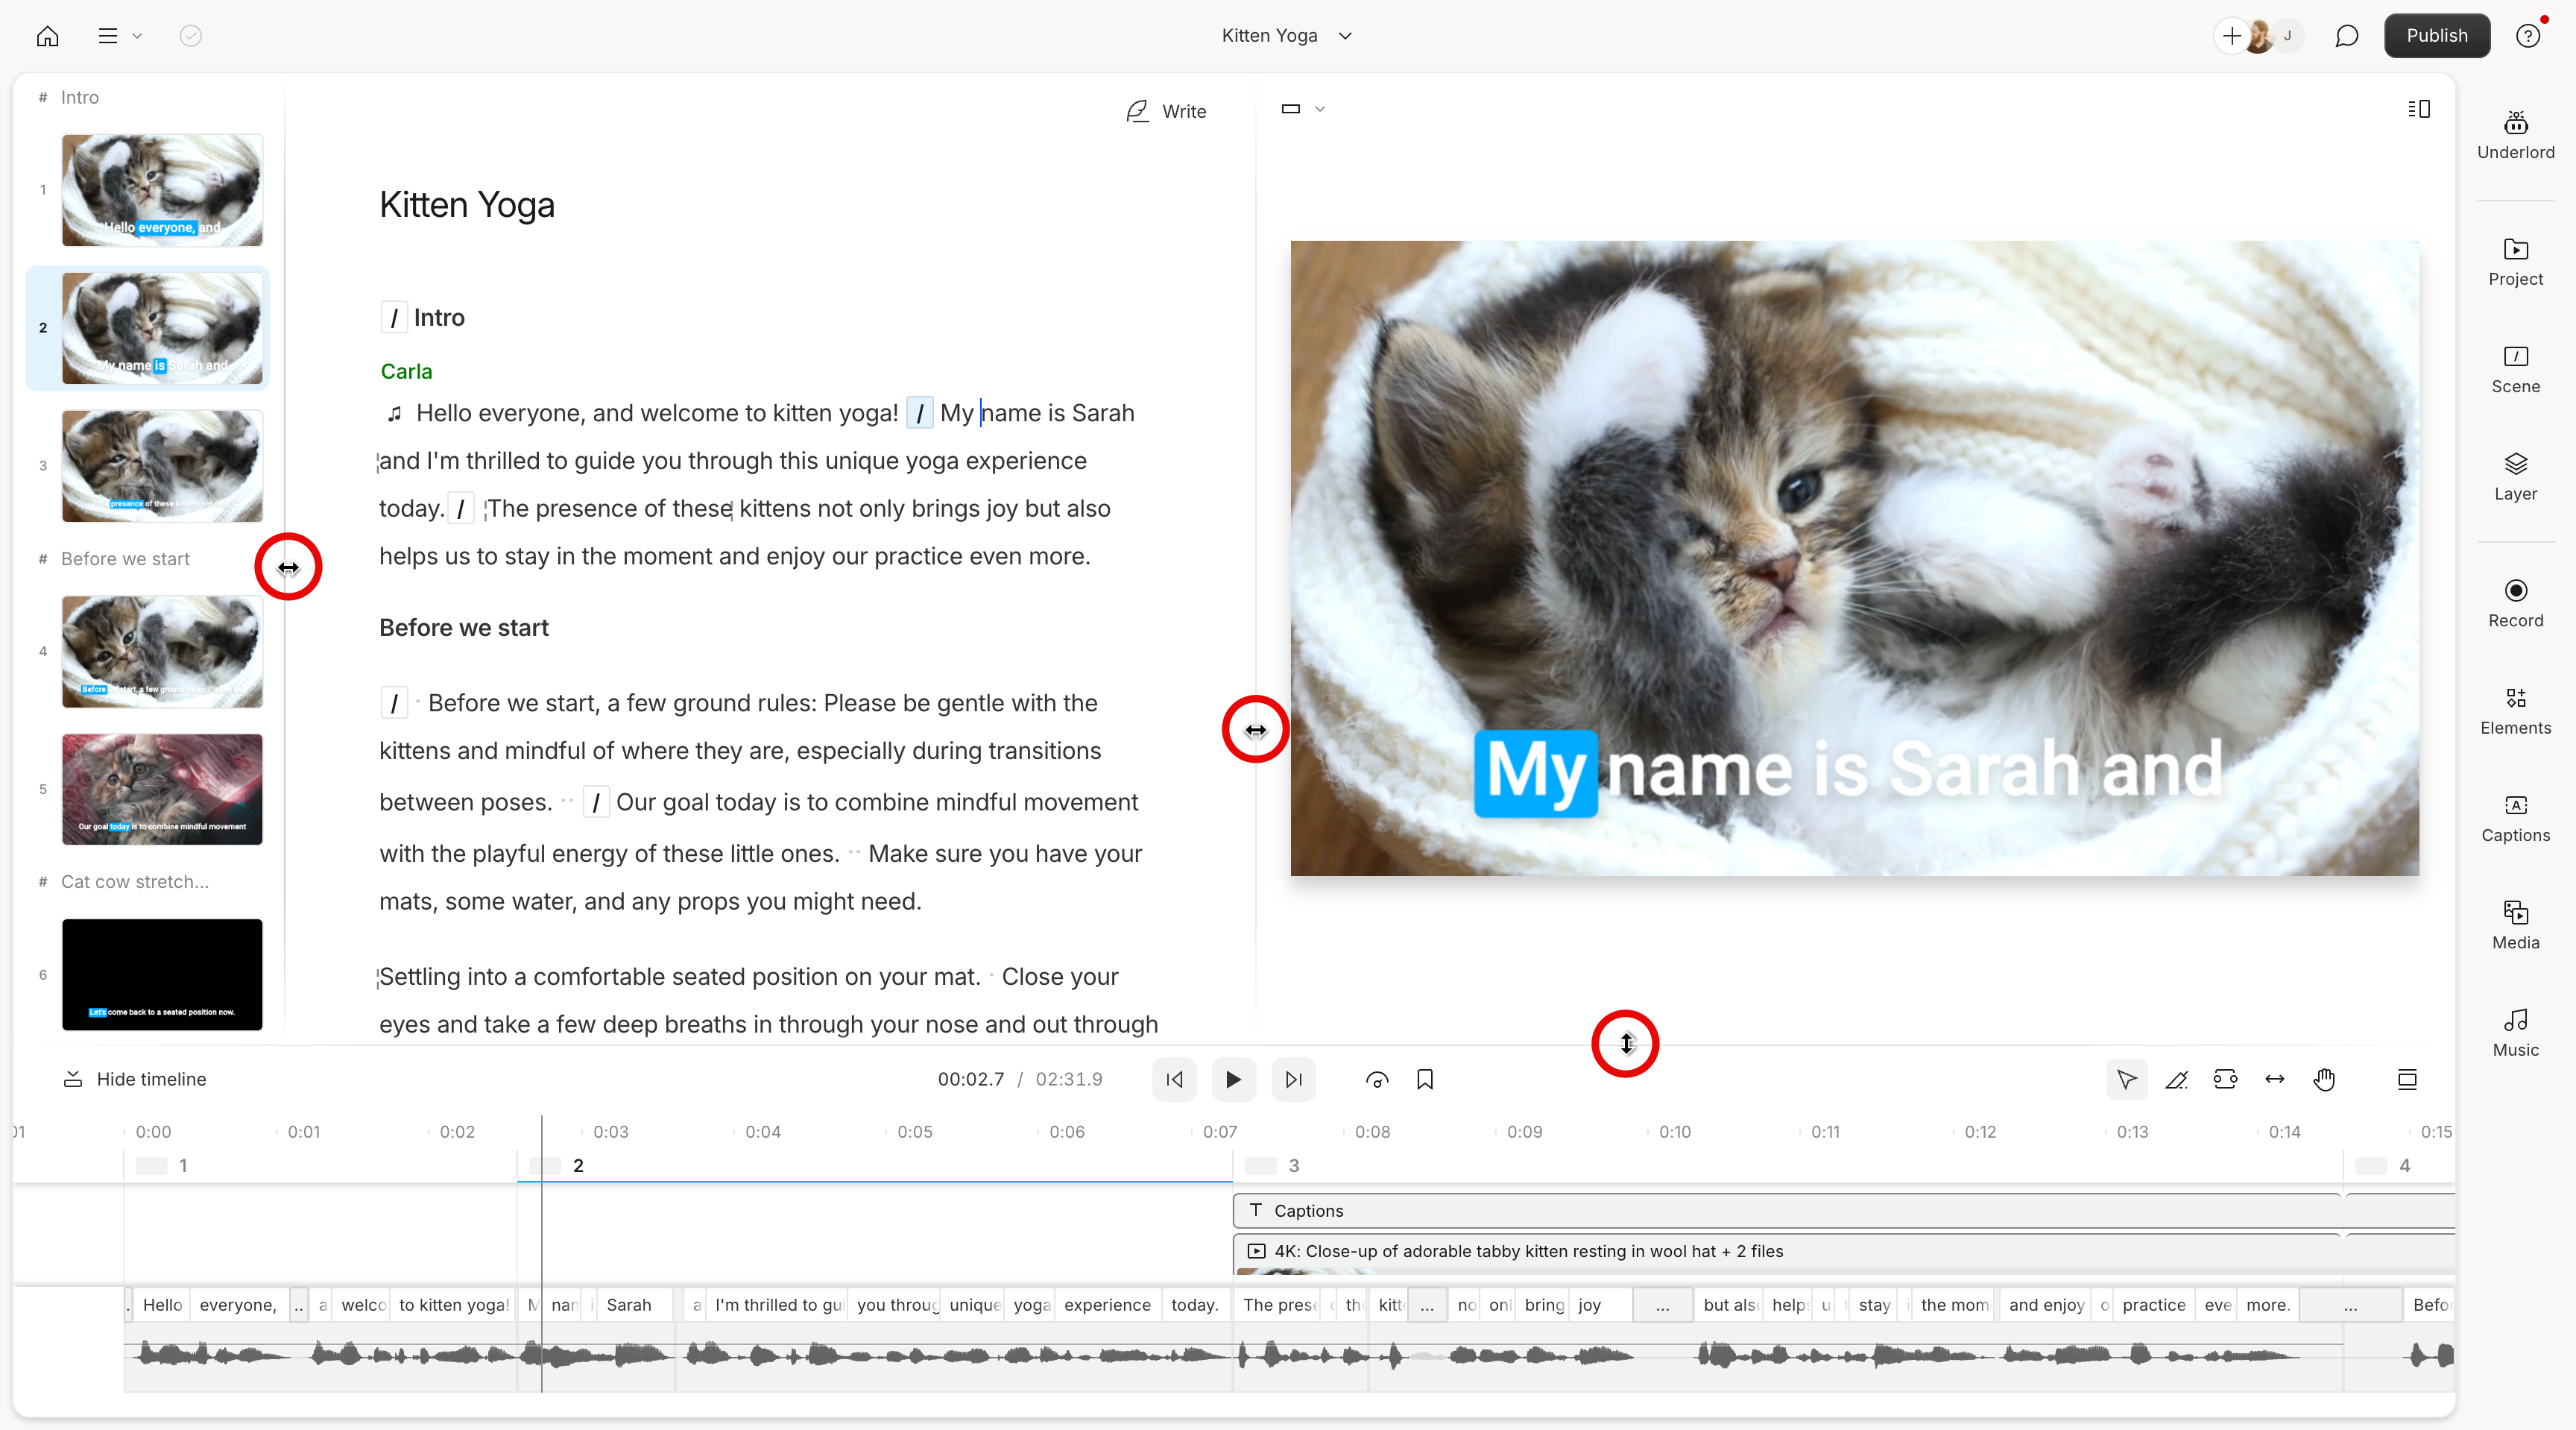Open the Media panel
Viewport: 2576px width, 1430px height.
click(2516, 925)
